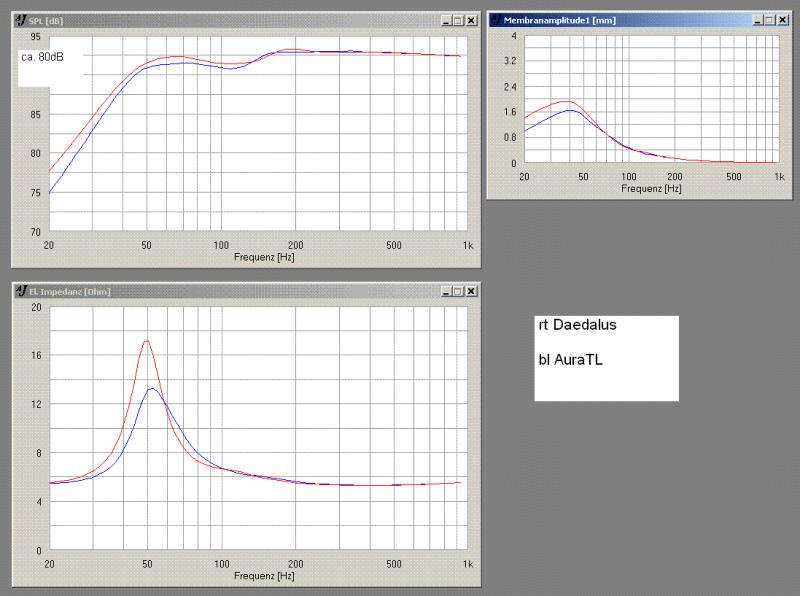This screenshot has width=800, height=596.
Task: Close the Membranamplitude1 [mm] window
Action: pos(784,19)
